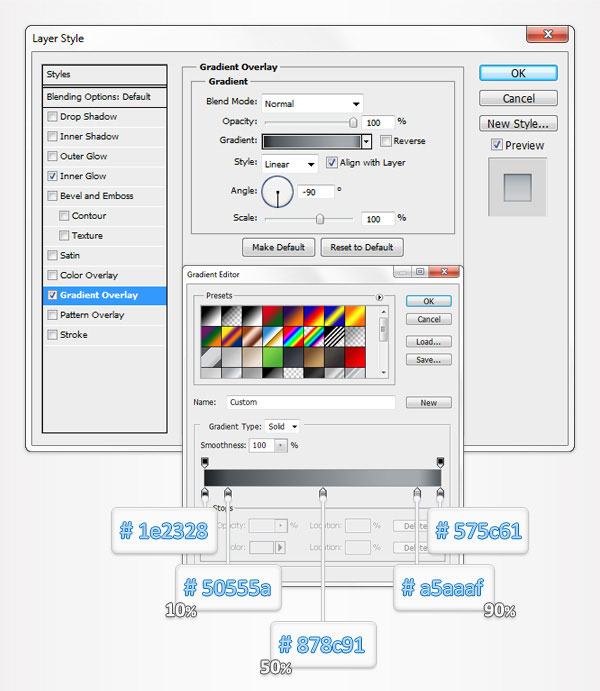
Task: Open the gradient picker dropdown arrow
Action: (367, 141)
